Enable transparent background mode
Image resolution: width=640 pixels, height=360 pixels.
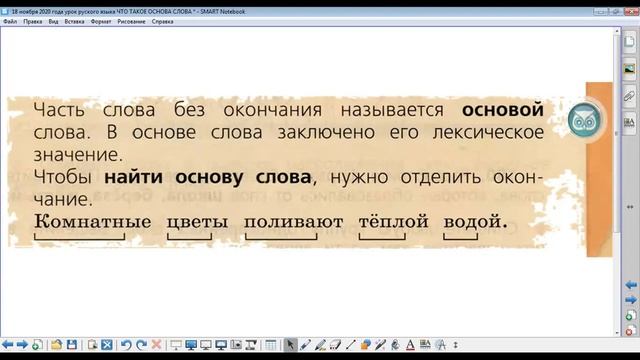206,345
